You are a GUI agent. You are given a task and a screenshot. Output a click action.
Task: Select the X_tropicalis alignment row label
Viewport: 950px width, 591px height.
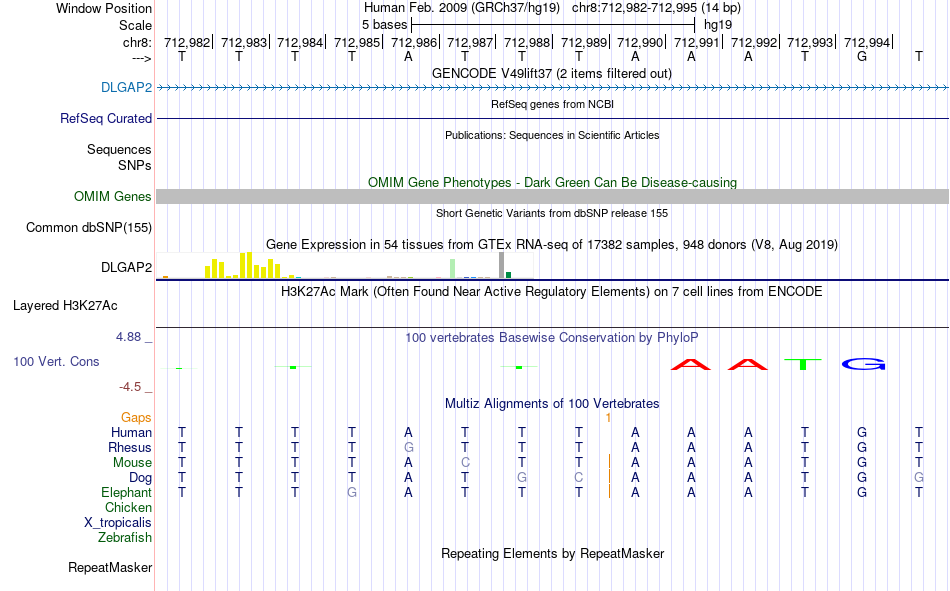(x=118, y=523)
